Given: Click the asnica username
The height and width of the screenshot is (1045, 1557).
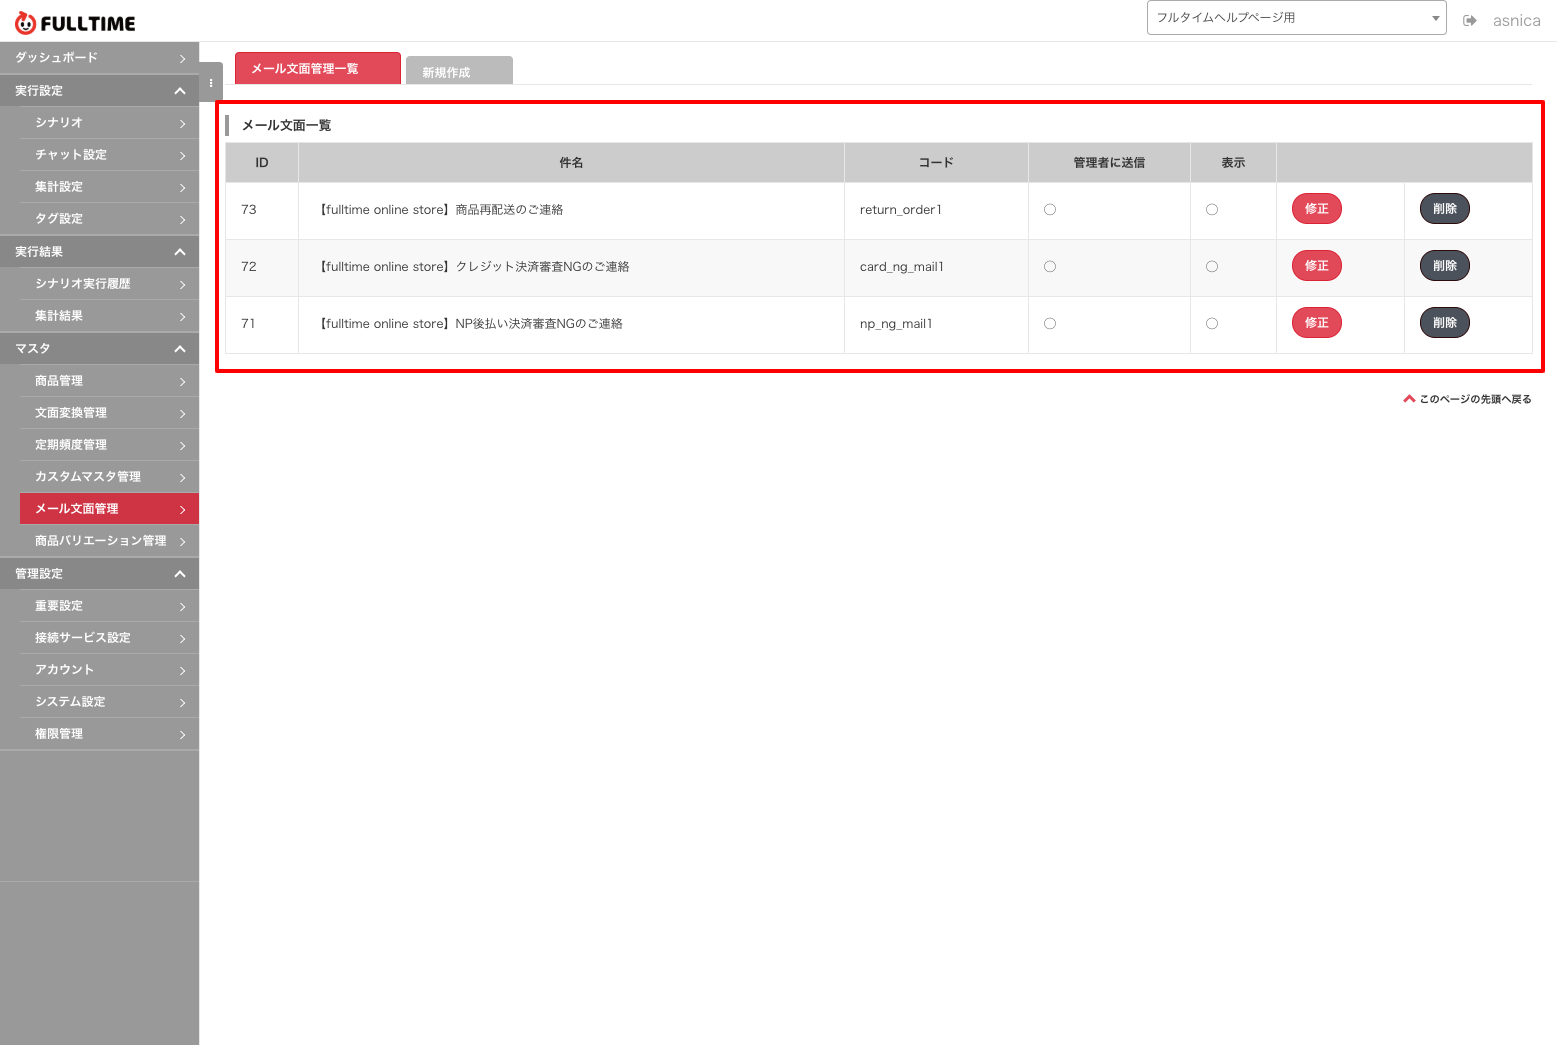Looking at the screenshot, I should coord(1516,20).
